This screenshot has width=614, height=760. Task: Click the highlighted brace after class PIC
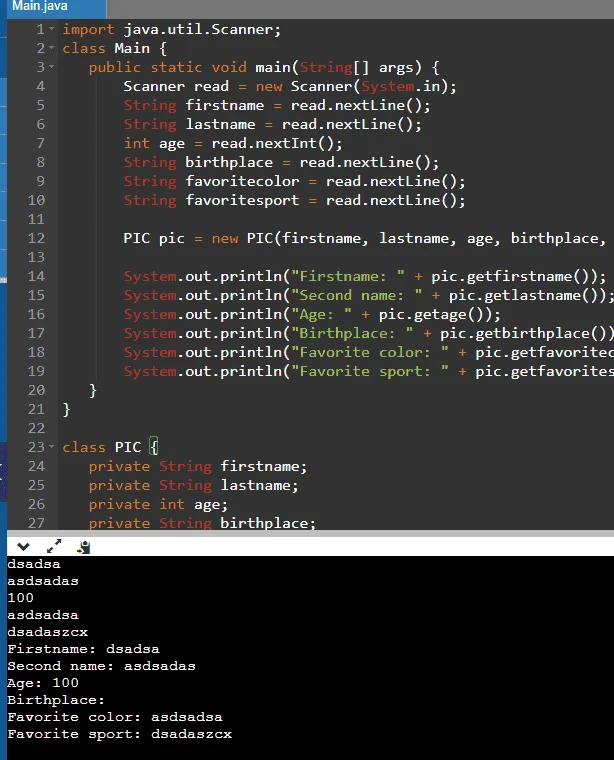154,446
